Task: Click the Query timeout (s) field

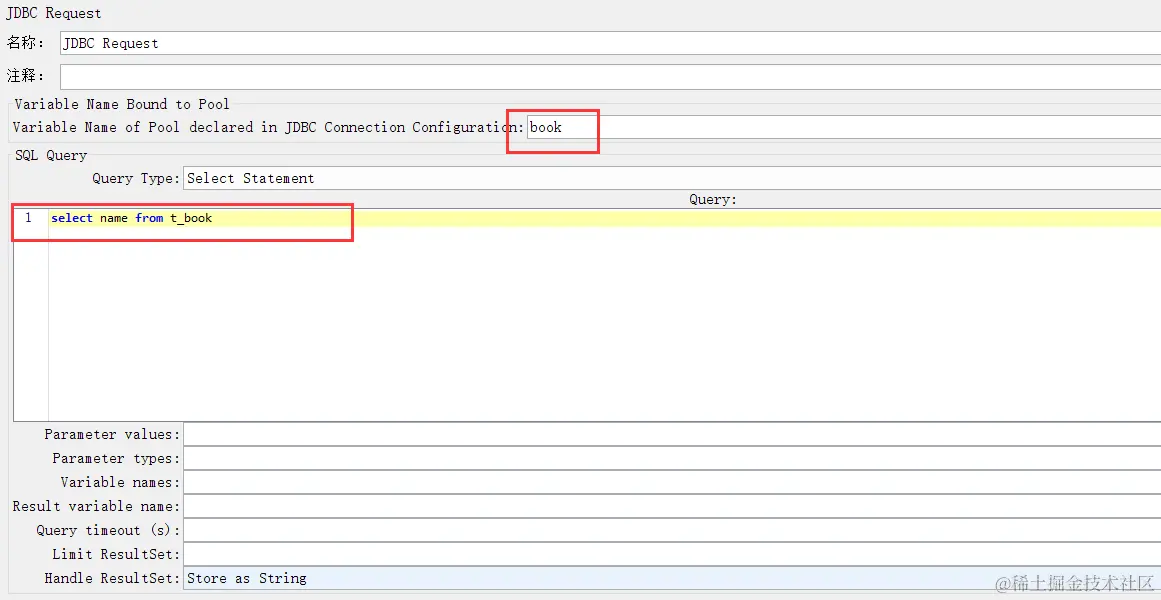Action: [672, 530]
